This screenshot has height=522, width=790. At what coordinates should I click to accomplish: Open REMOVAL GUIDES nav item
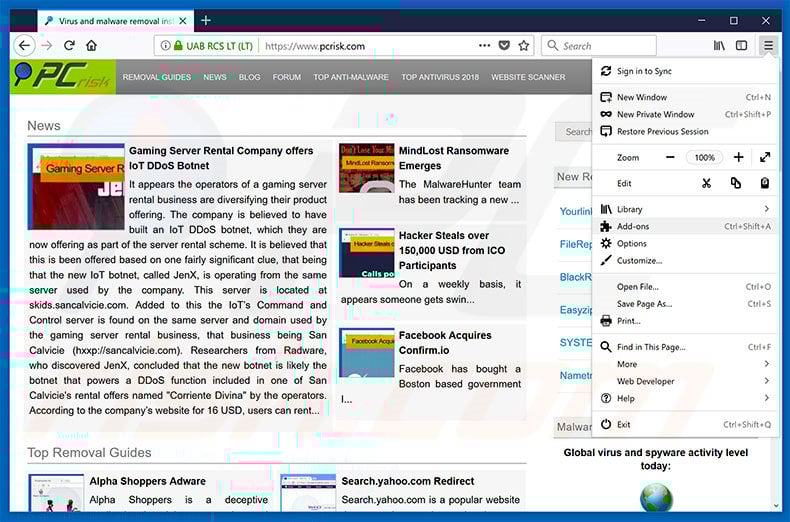(x=157, y=77)
